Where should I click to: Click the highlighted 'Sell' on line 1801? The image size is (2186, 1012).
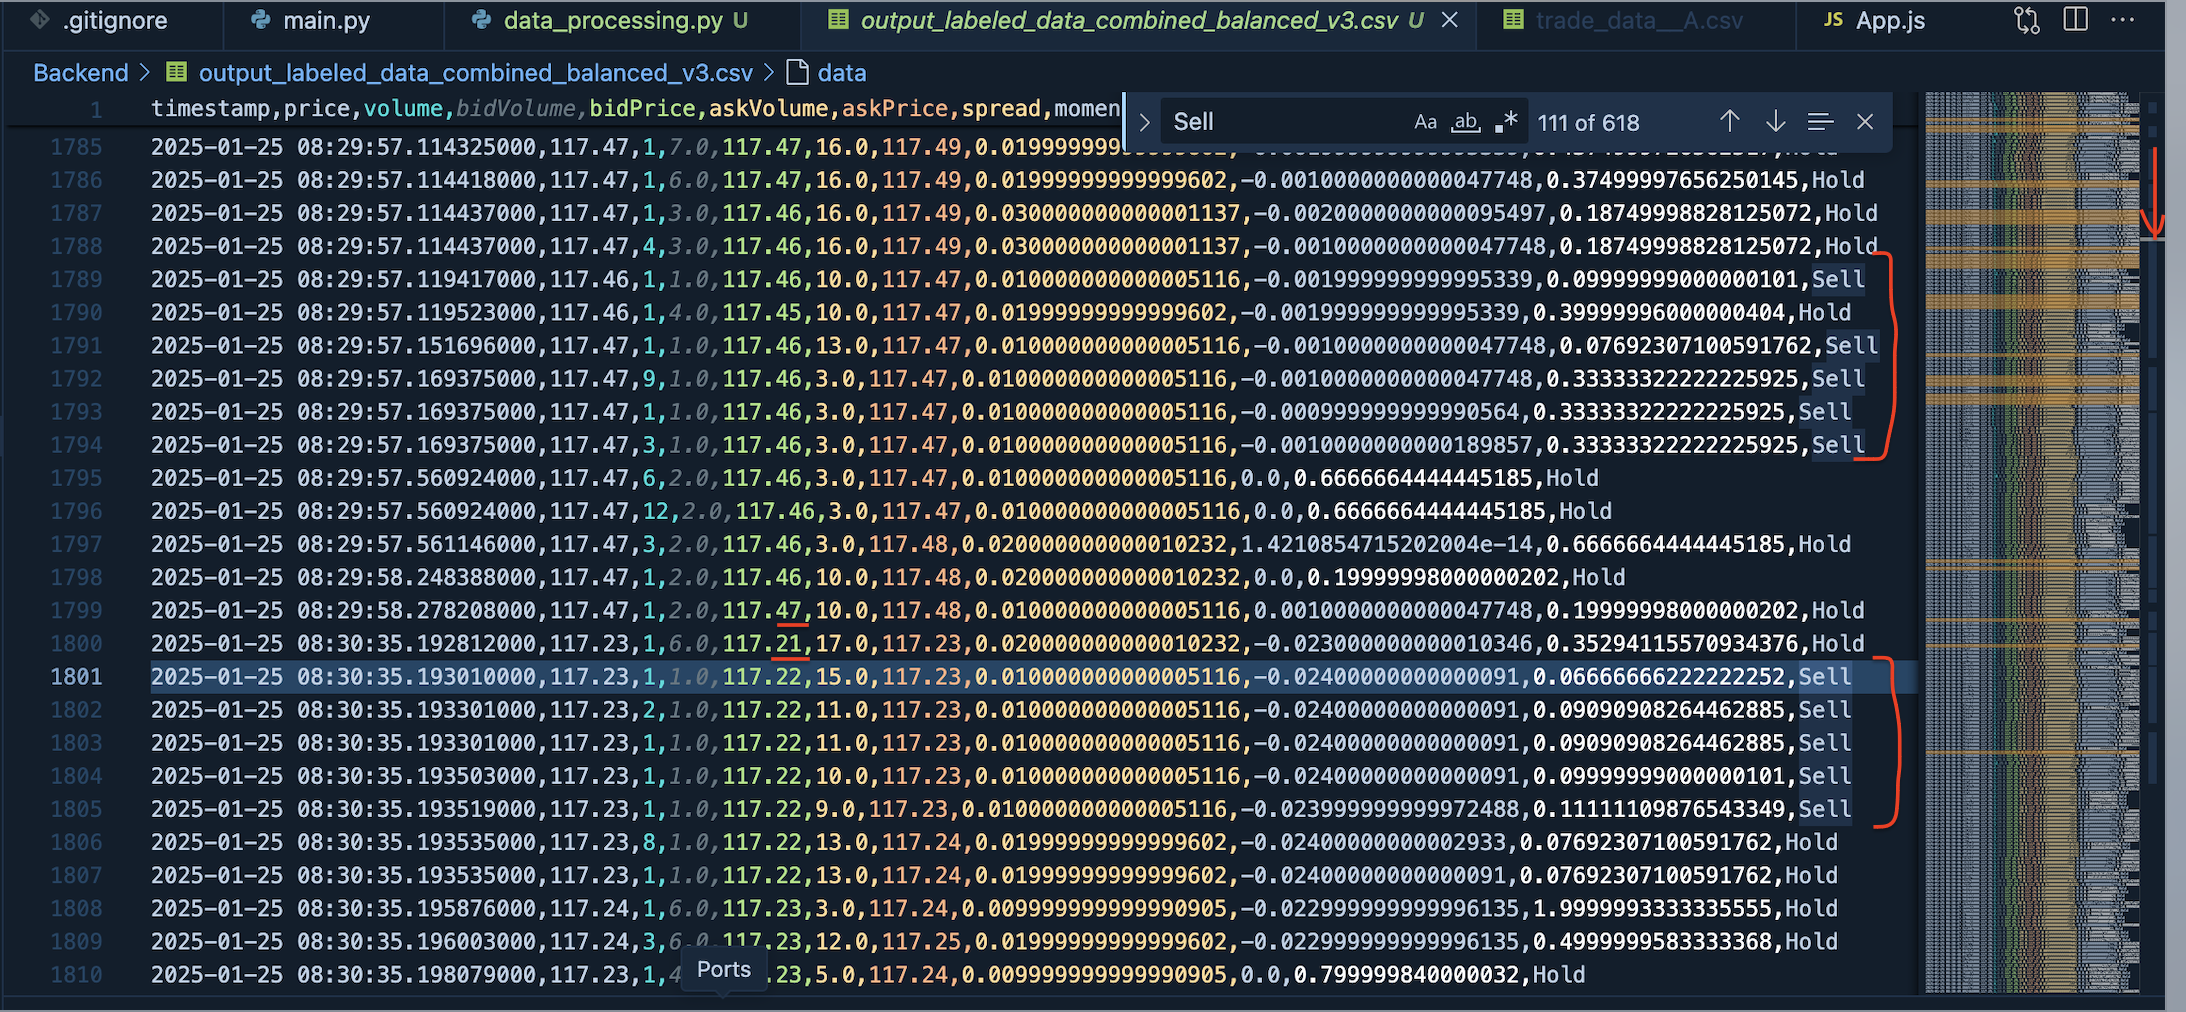(1825, 677)
